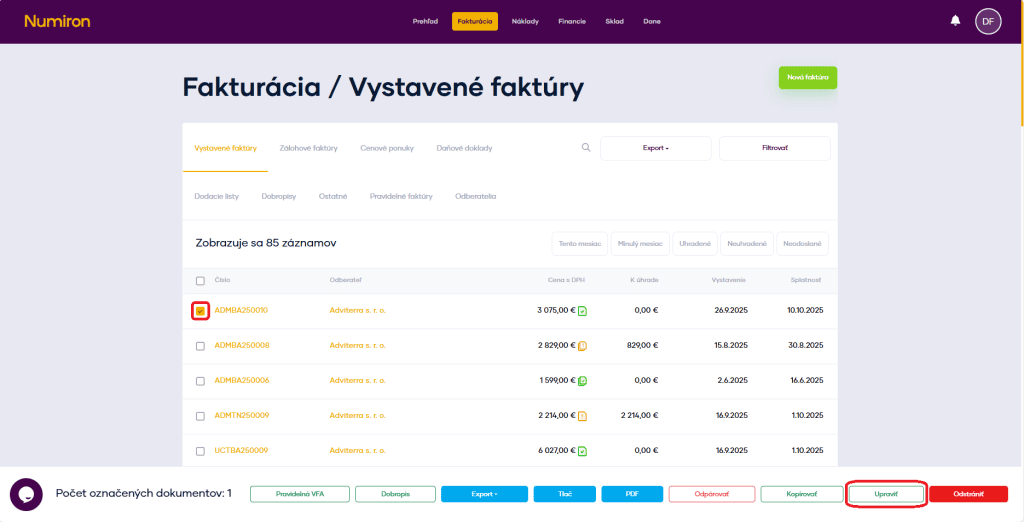Click the search magnifier icon
The width and height of the screenshot is (1024, 522).
coord(586,148)
